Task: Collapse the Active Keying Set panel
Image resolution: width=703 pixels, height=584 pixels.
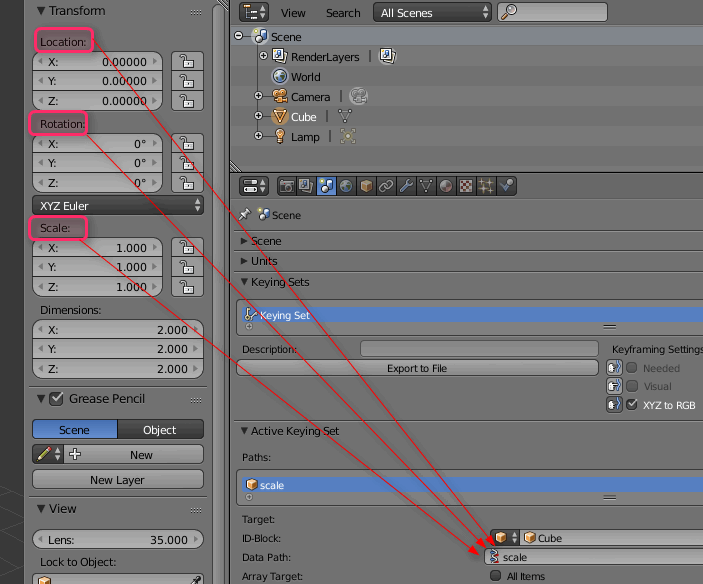Action: [x=244, y=431]
